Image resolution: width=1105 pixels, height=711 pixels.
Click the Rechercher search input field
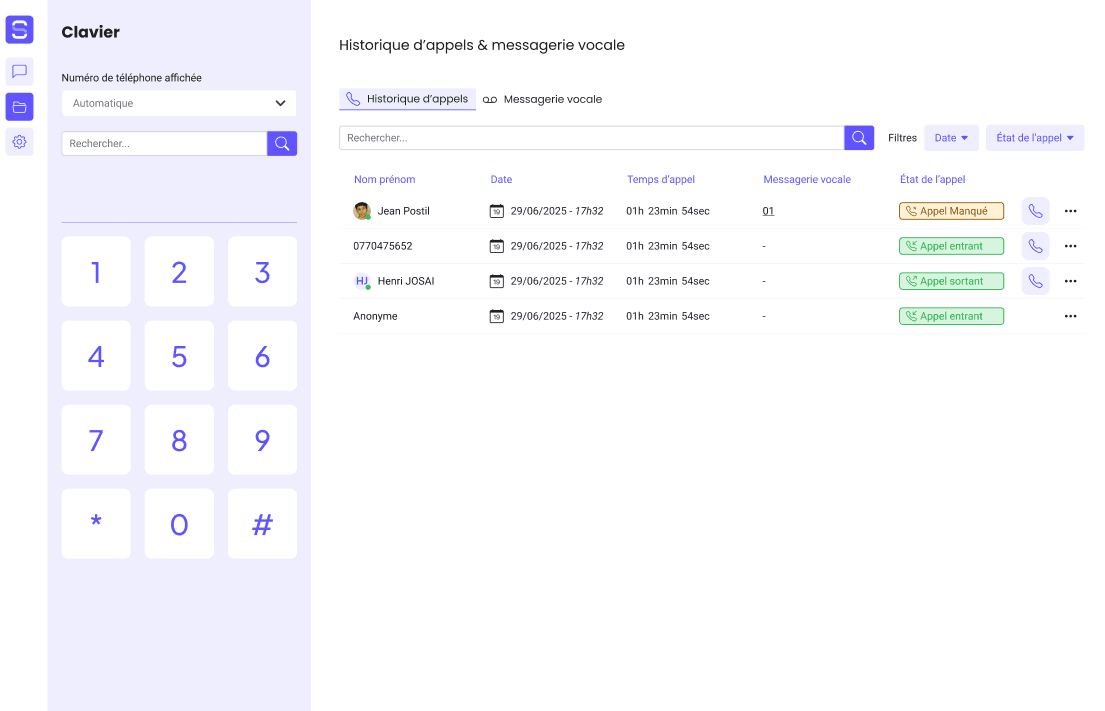point(590,137)
